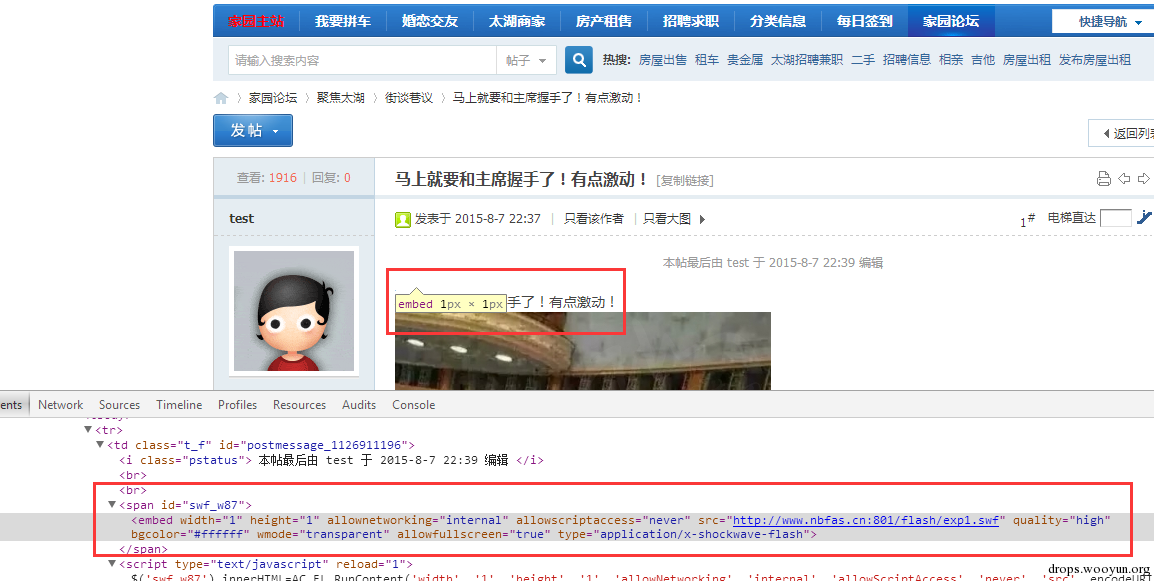Go to previous thread using left arrow icon
This screenshot has height=581, width=1154.
point(1124,178)
